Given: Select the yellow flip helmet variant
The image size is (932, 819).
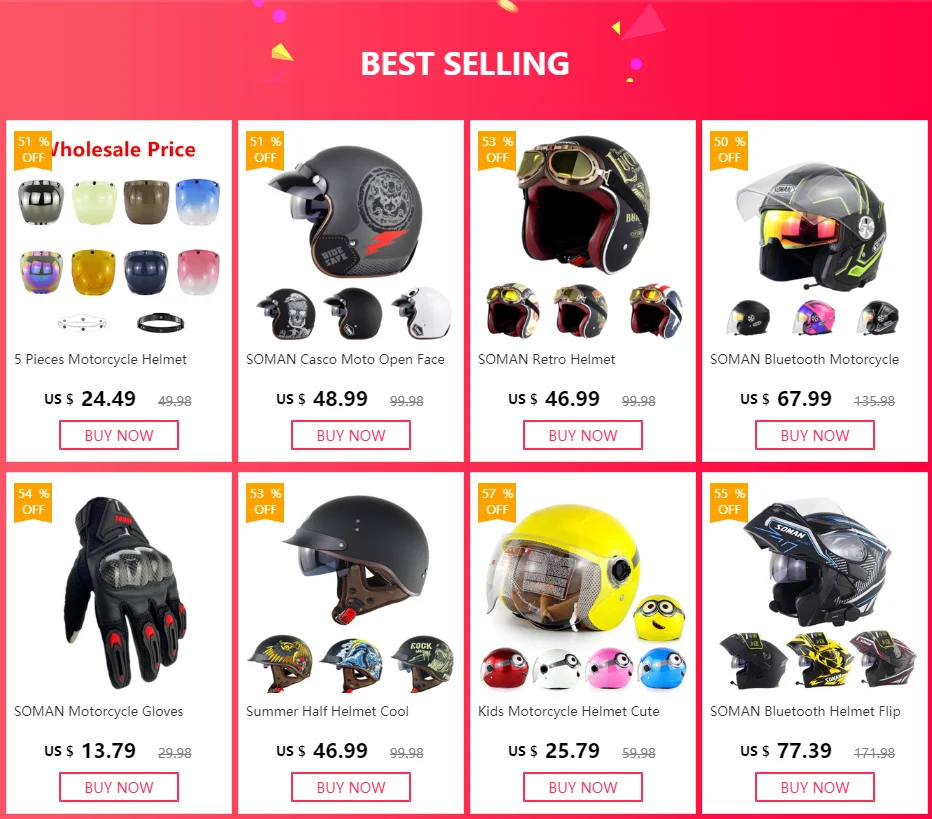Looking at the screenshot, I should 819,660.
